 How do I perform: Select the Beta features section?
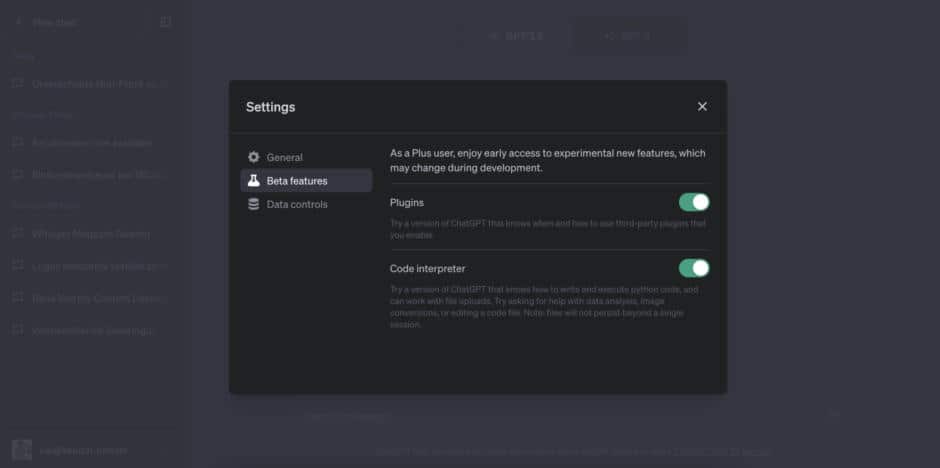pyautogui.click(x=306, y=180)
